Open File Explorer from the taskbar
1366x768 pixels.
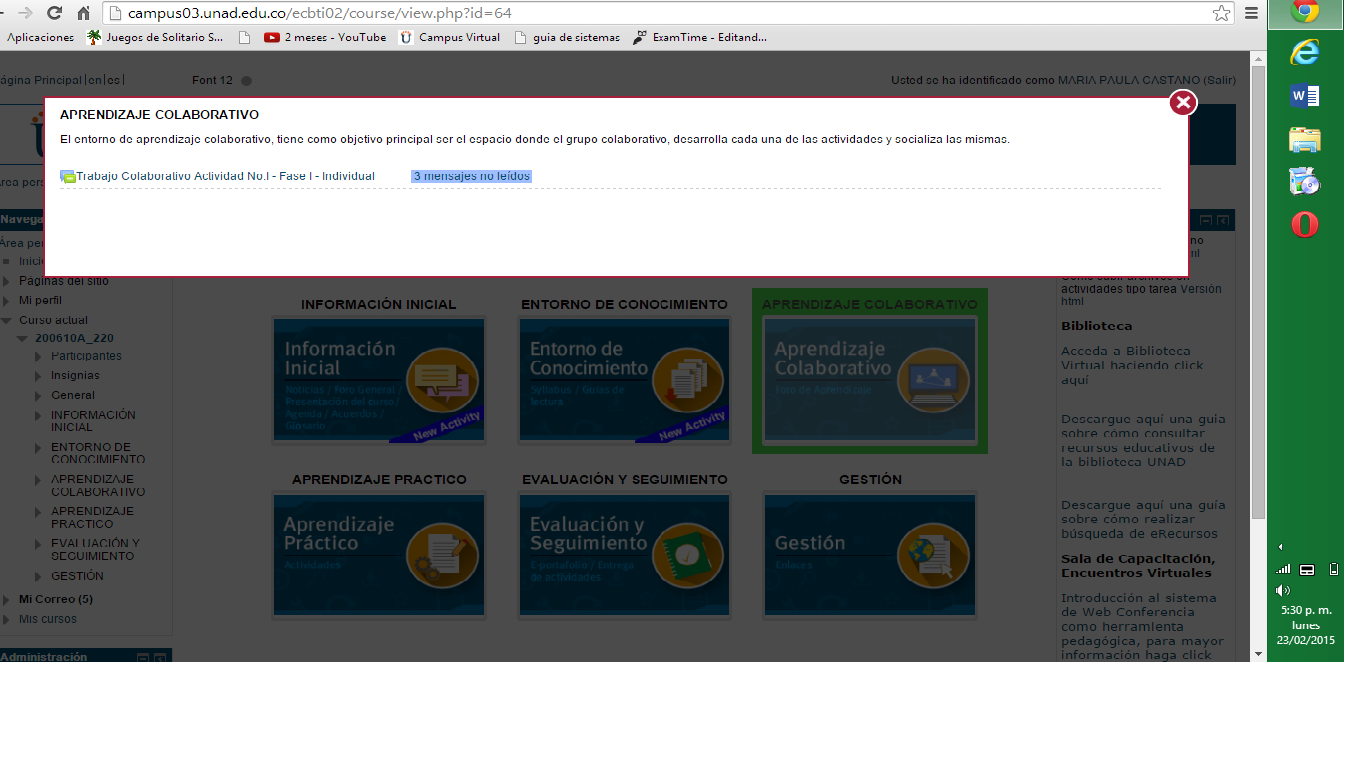[x=1304, y=139]
